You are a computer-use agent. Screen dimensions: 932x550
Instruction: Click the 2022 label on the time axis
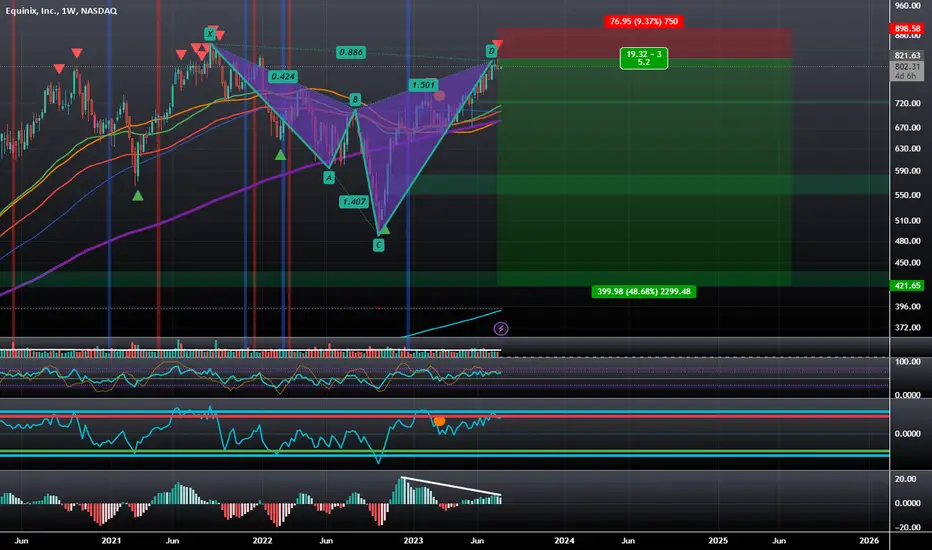pos(262,540)
